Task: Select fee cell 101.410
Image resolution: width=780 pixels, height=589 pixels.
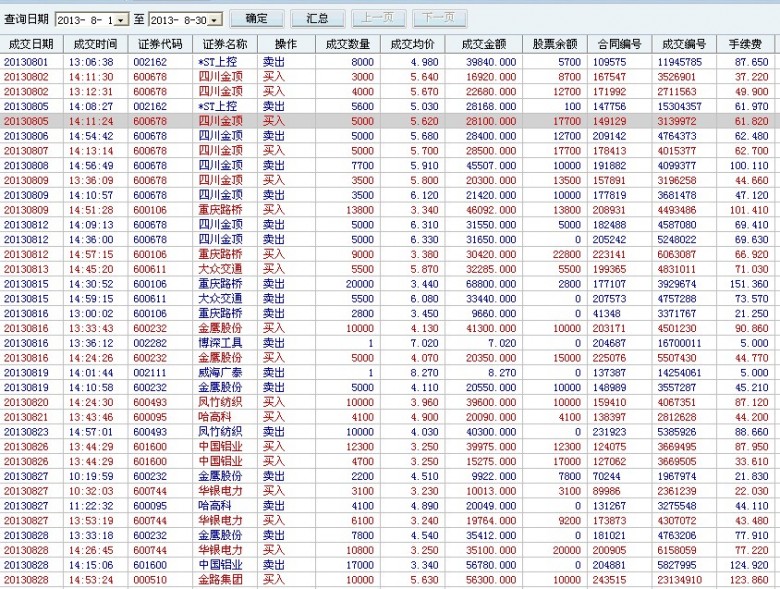Action: click(749, 210)
